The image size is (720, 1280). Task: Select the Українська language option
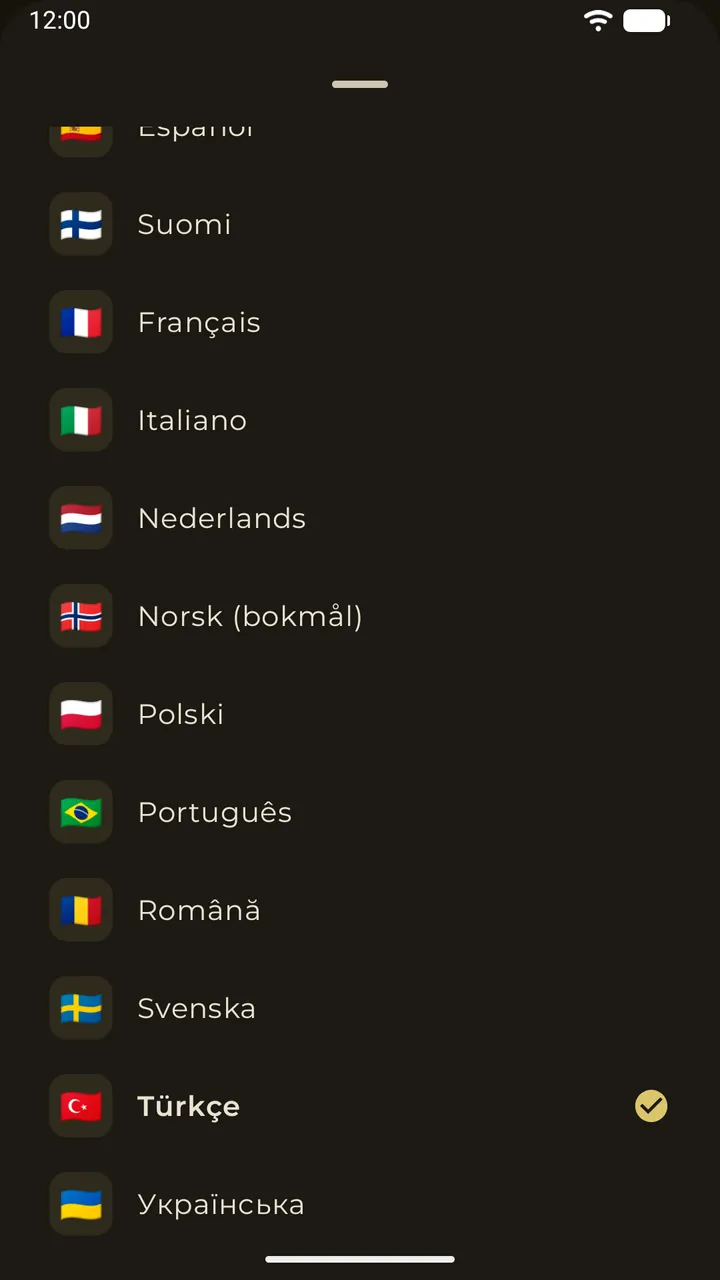pyautogui.click(x=360, y=1204)
